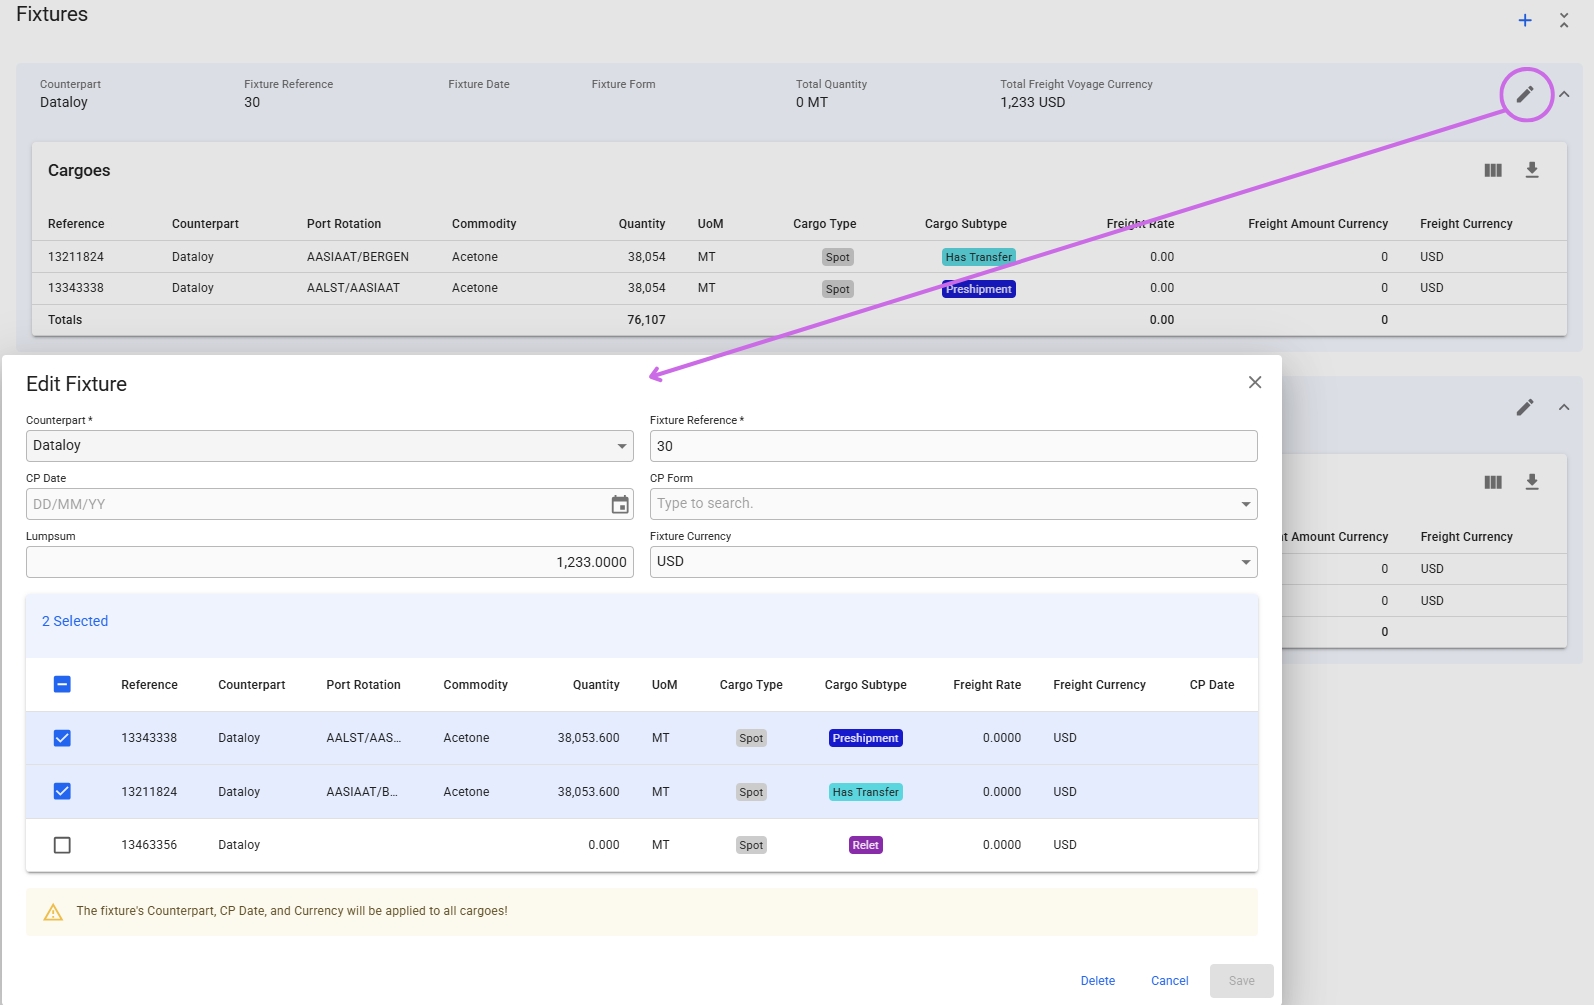The width and height of the screenshot is (1594, 1005).
Task: Click the Cancel button
Action: click(1169, 981)
